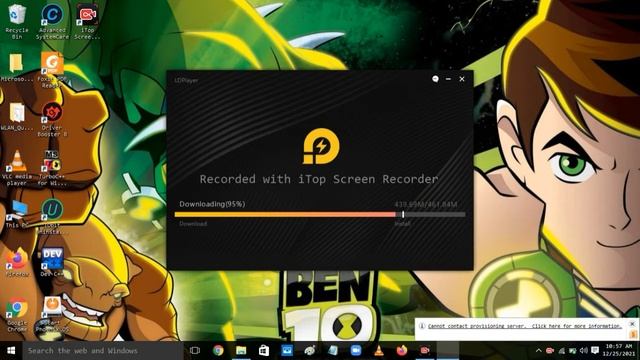Show hidden system tray icons
Screen dimensions: 640x360
[538, 351]
